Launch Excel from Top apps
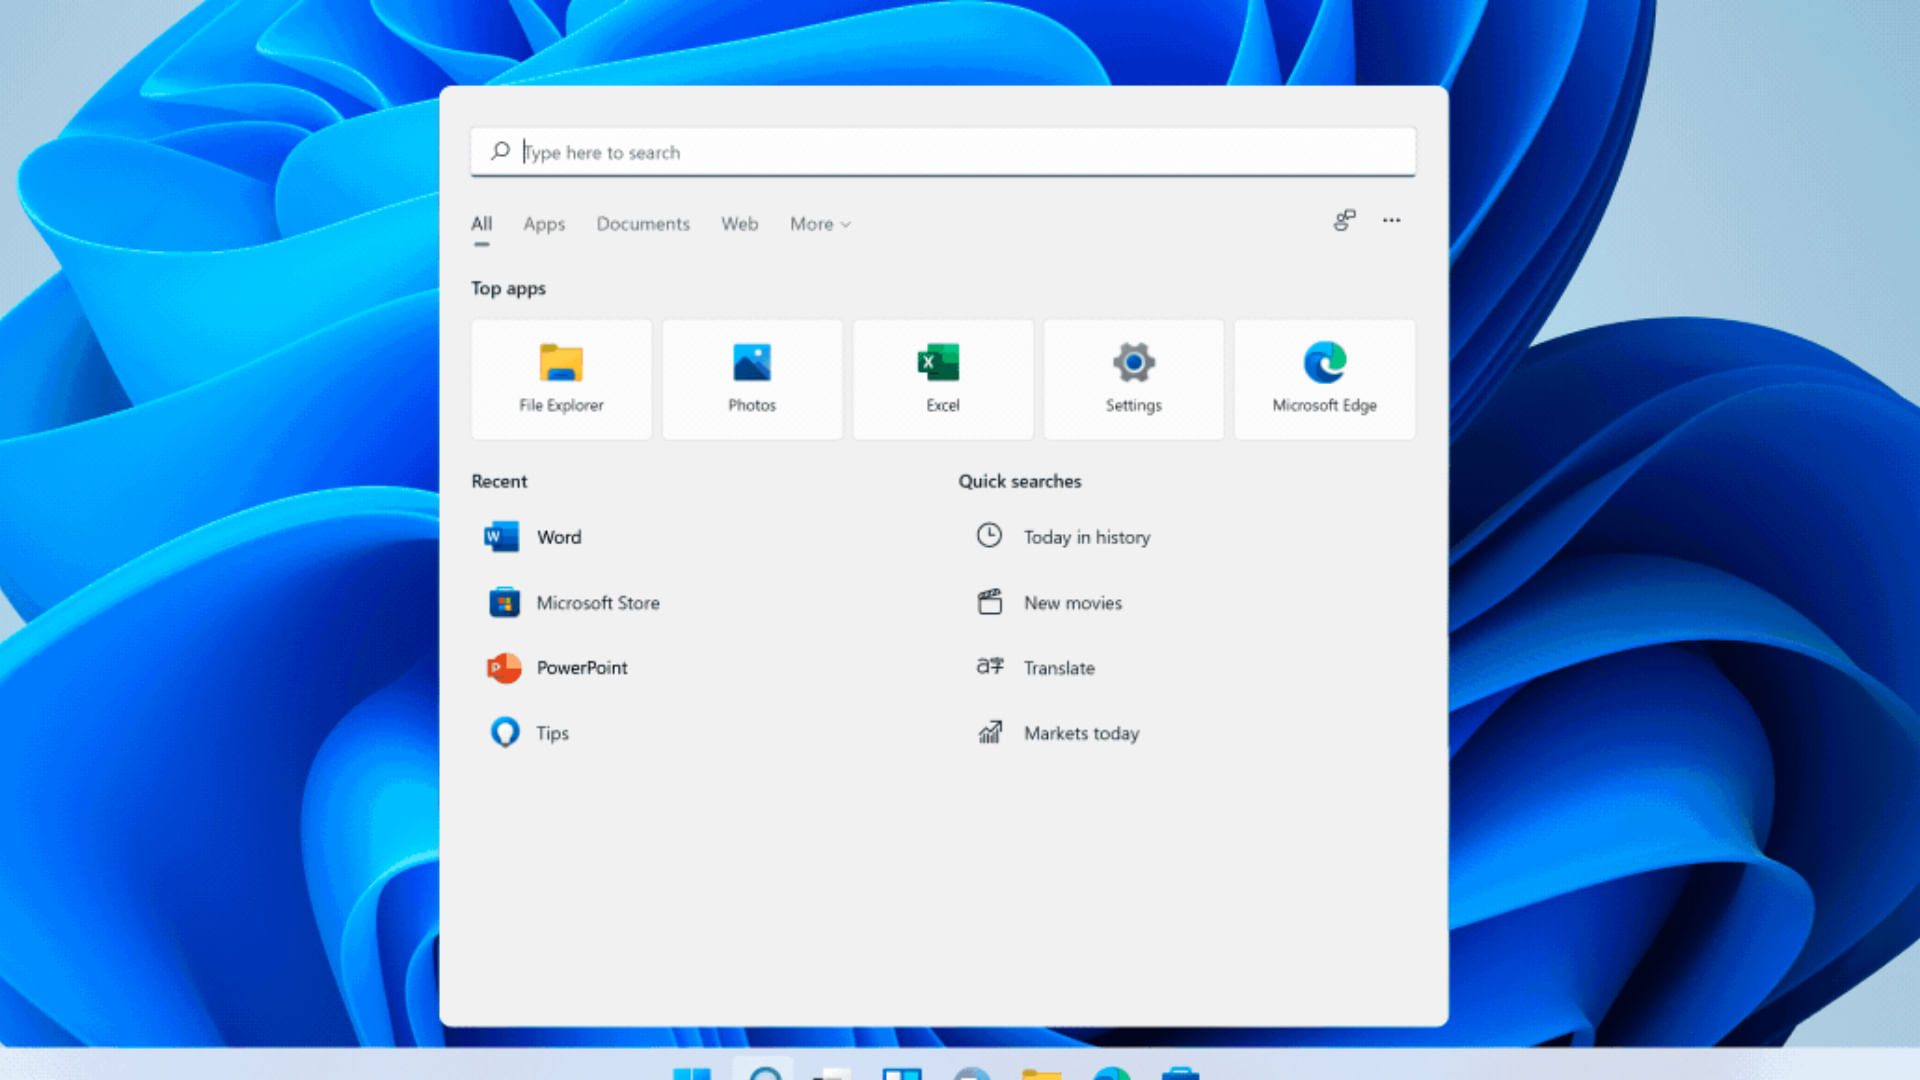Image resolution: width=1920 pixels, height=1080 pixels. point(942,378)
